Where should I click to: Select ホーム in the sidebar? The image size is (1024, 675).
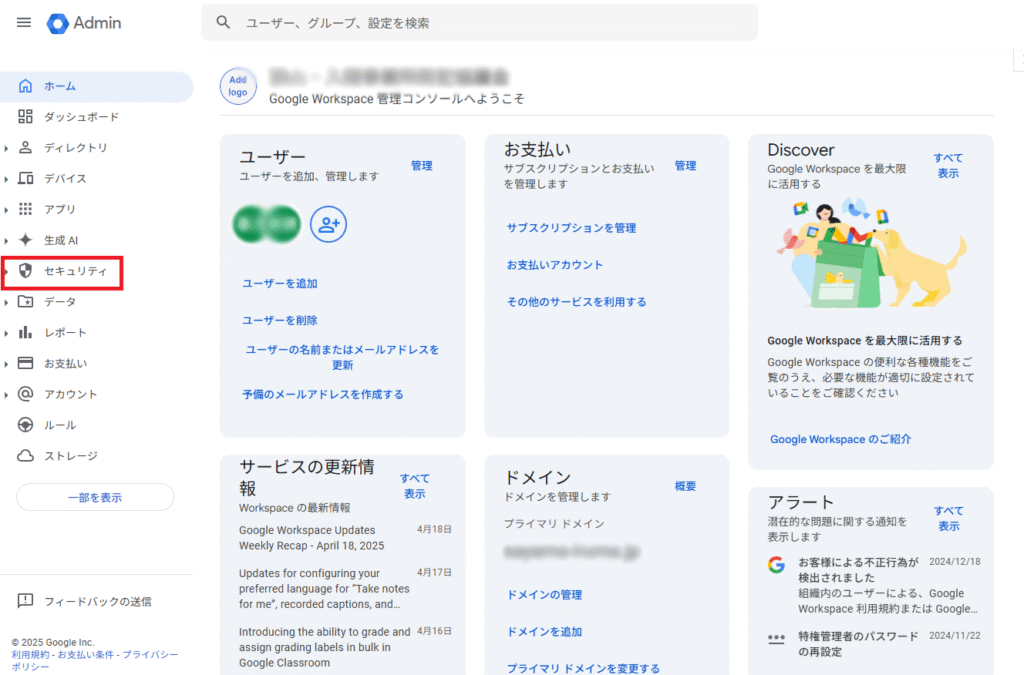[97, 86]
